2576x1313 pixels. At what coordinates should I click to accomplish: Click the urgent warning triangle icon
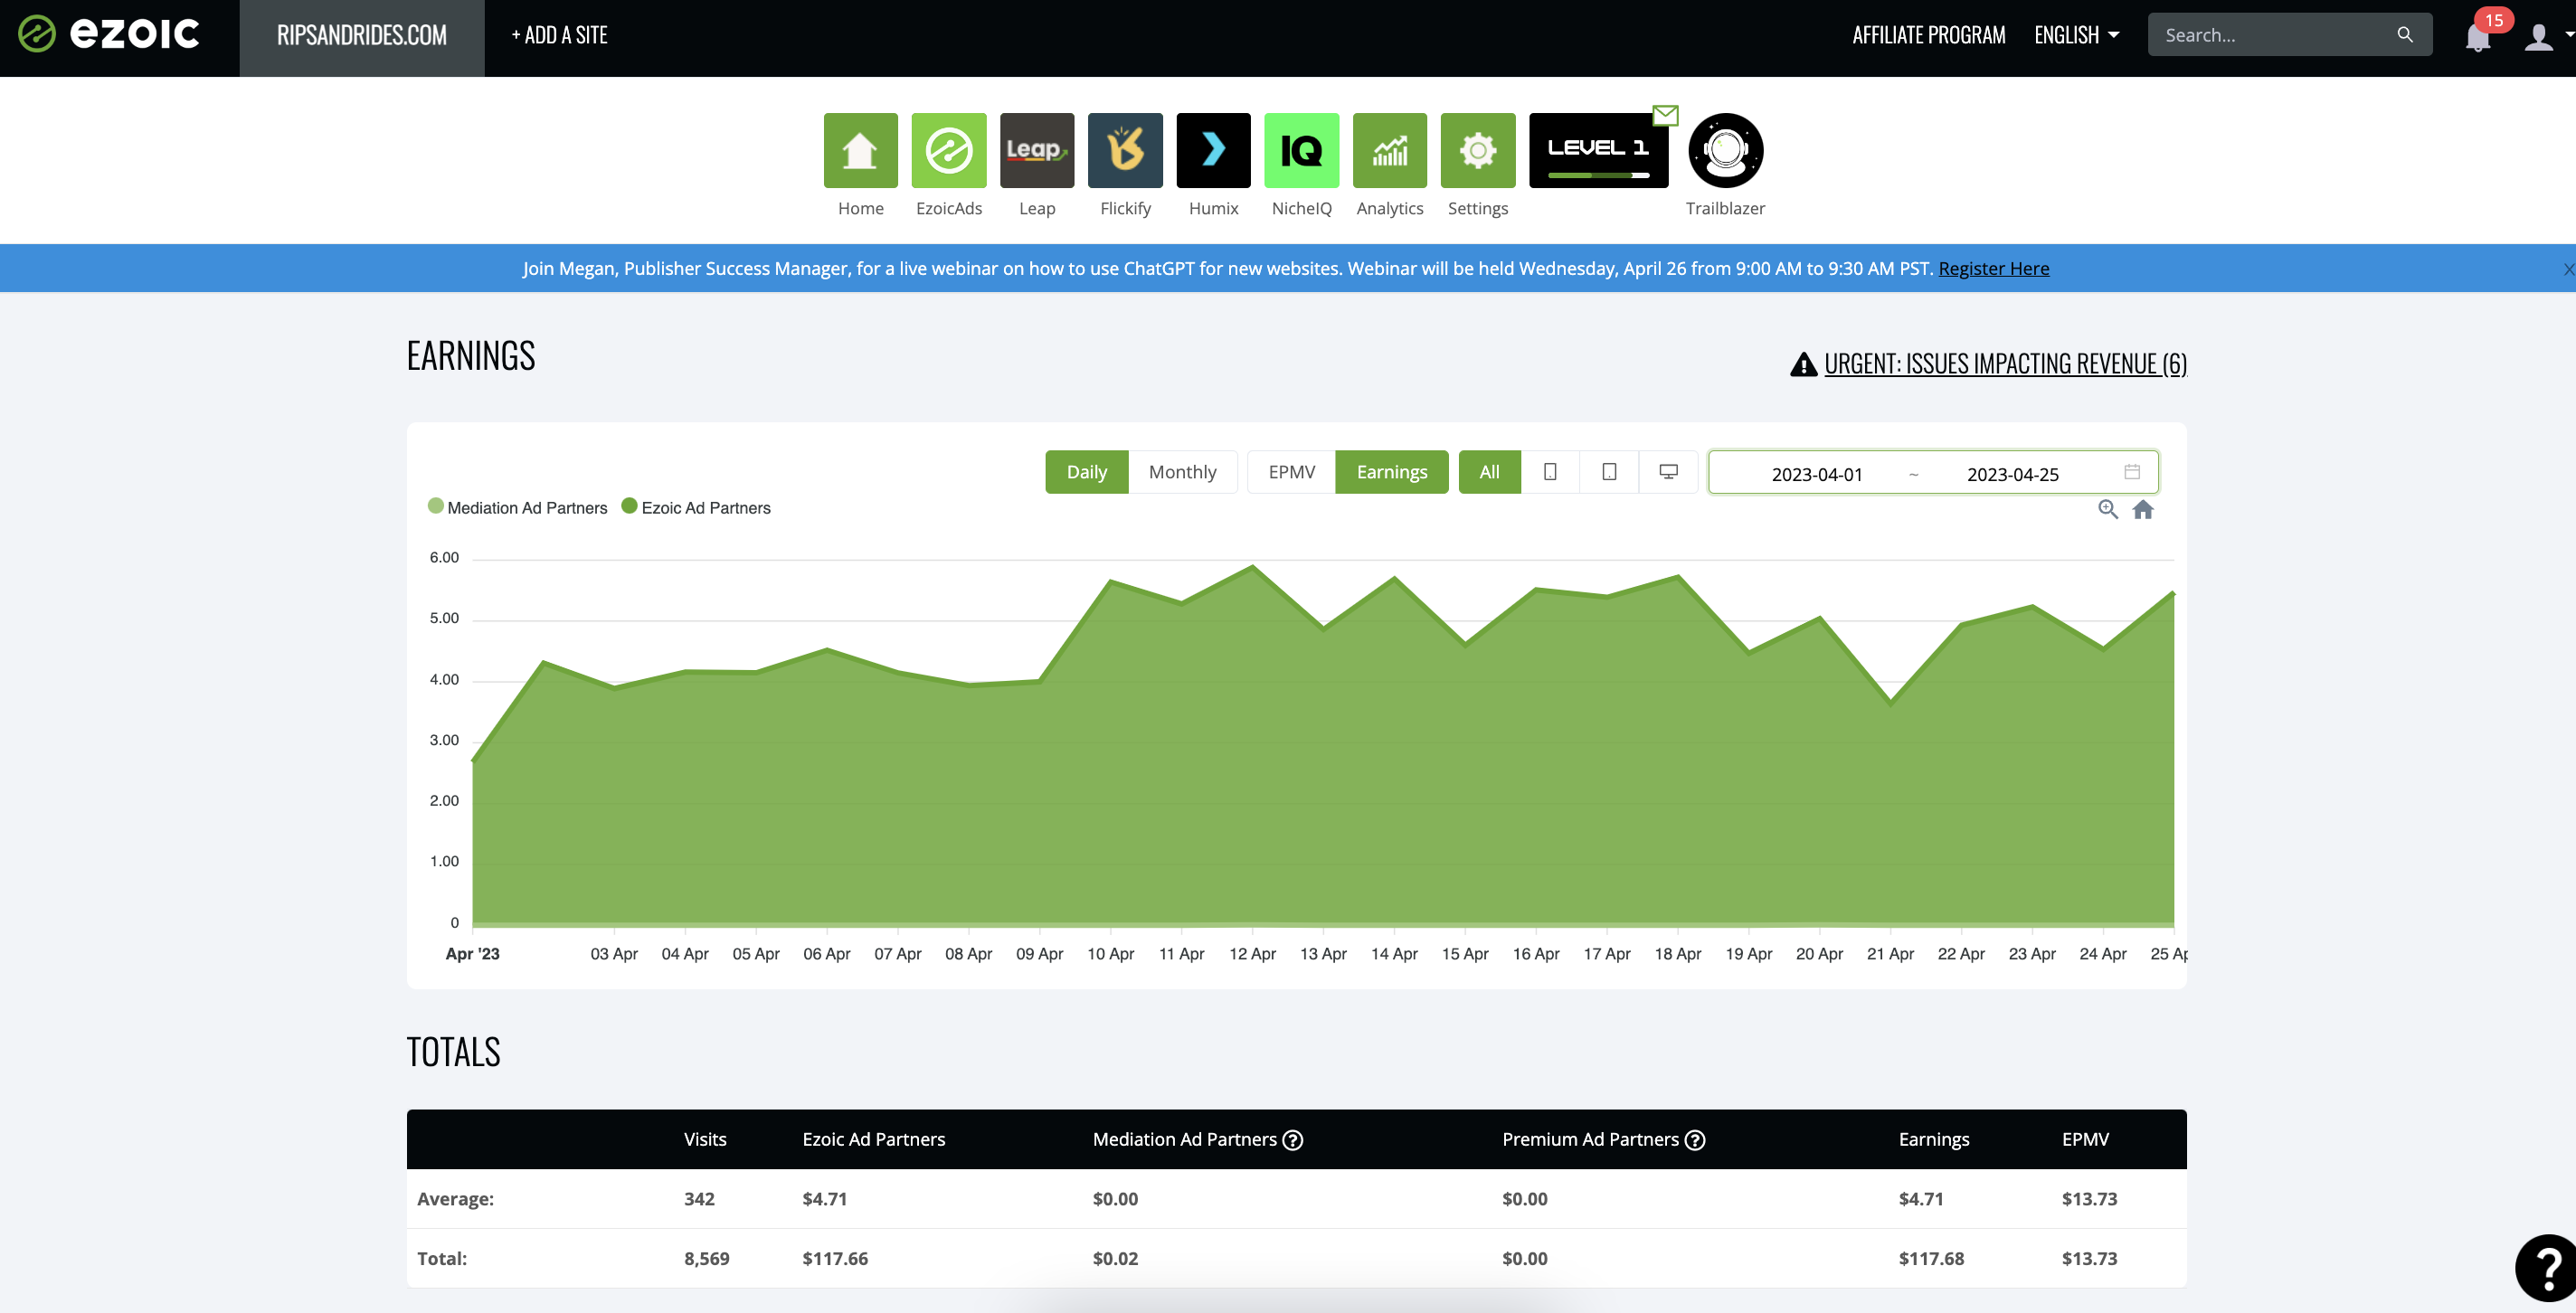click(x=1803, y=364)
